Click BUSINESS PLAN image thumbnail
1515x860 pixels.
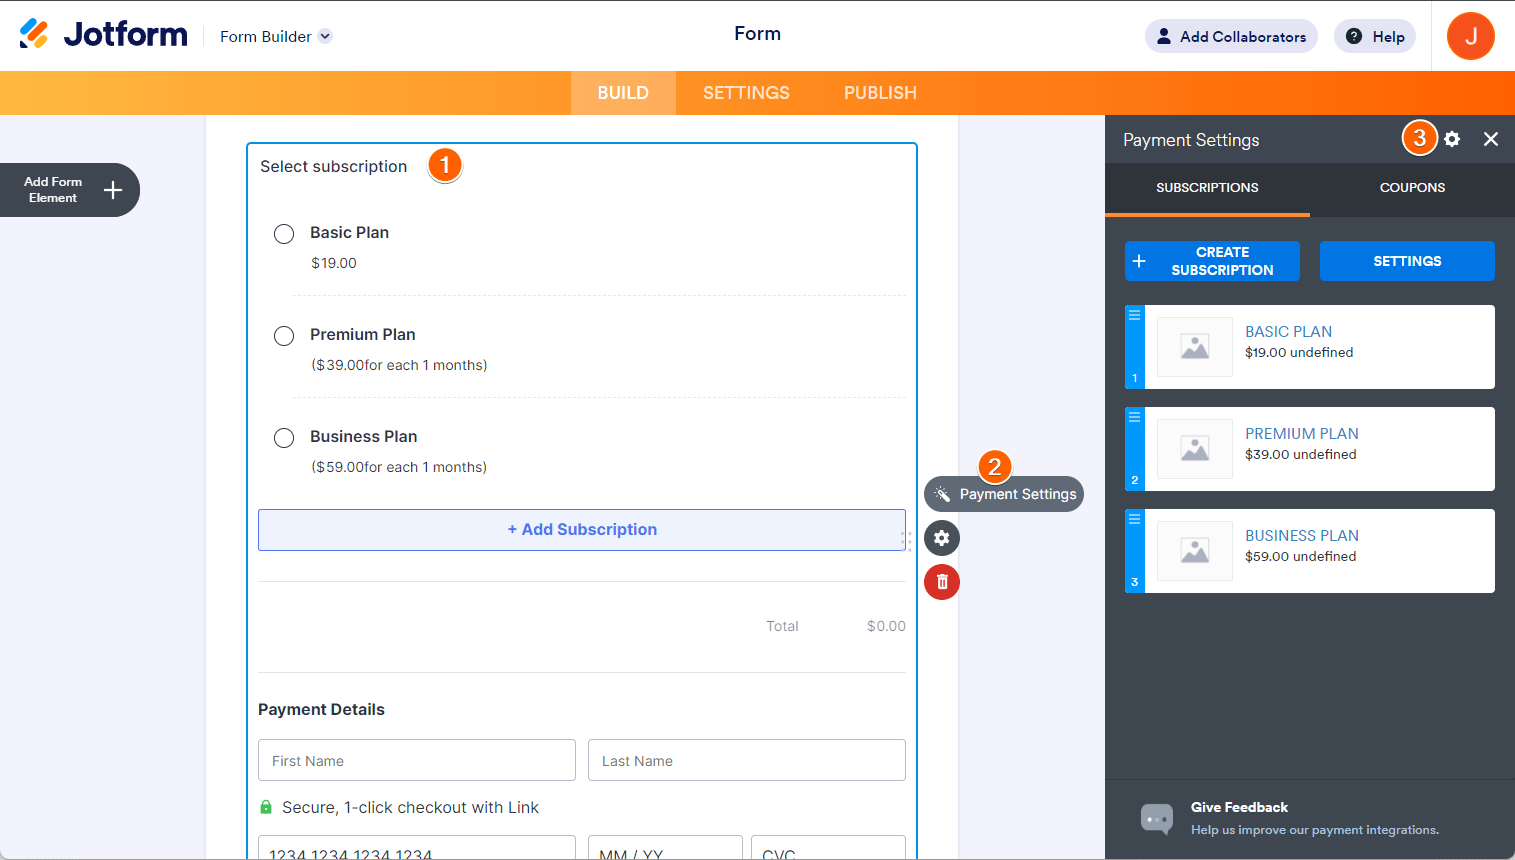point(1195,551)
